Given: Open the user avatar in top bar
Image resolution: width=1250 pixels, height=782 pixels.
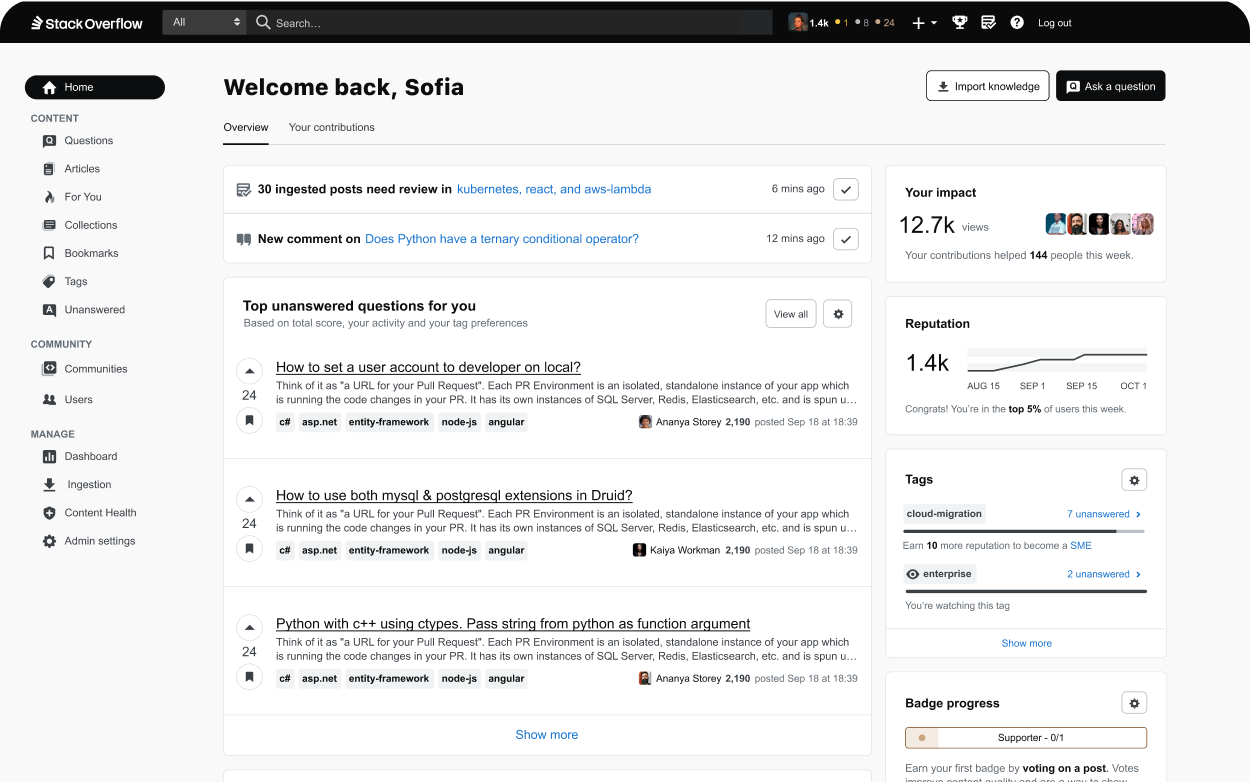Looking at the screenshot, I should point(797,22).
